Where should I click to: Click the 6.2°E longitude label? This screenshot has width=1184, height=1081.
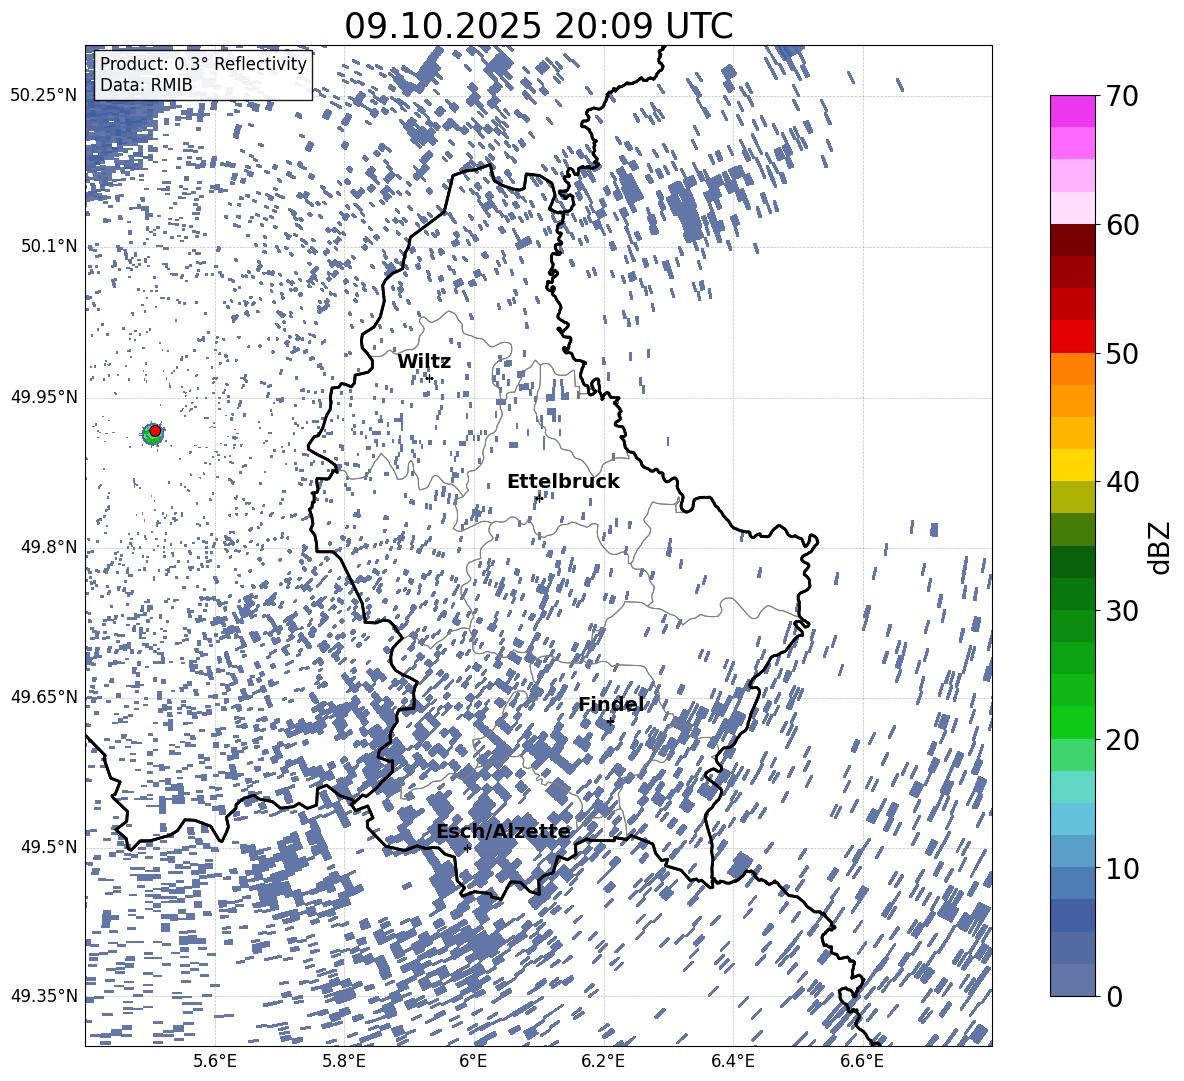603,1061
